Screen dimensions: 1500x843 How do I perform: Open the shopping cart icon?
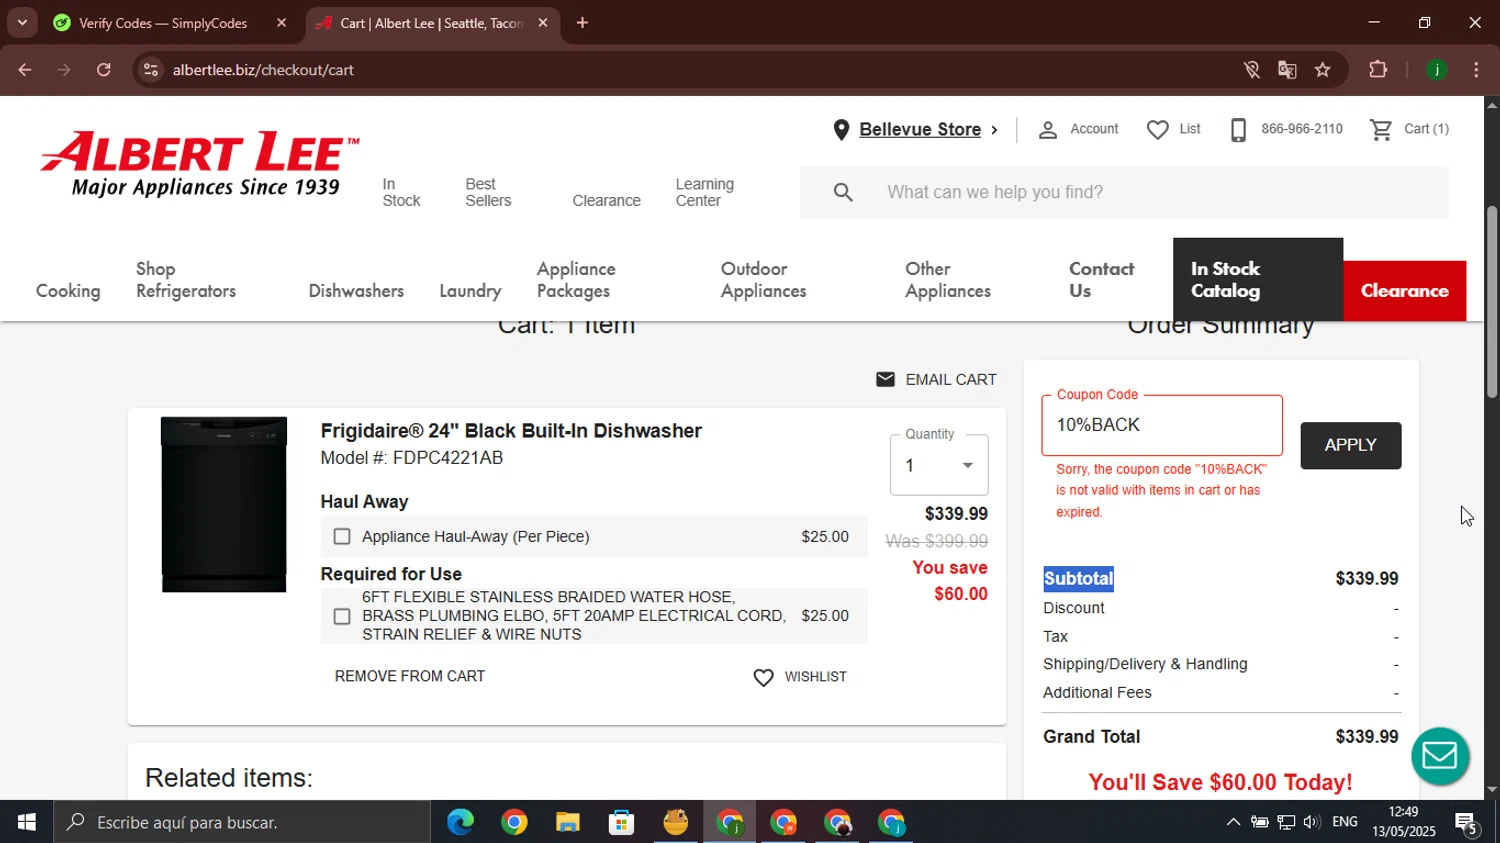pos(1381,130)
